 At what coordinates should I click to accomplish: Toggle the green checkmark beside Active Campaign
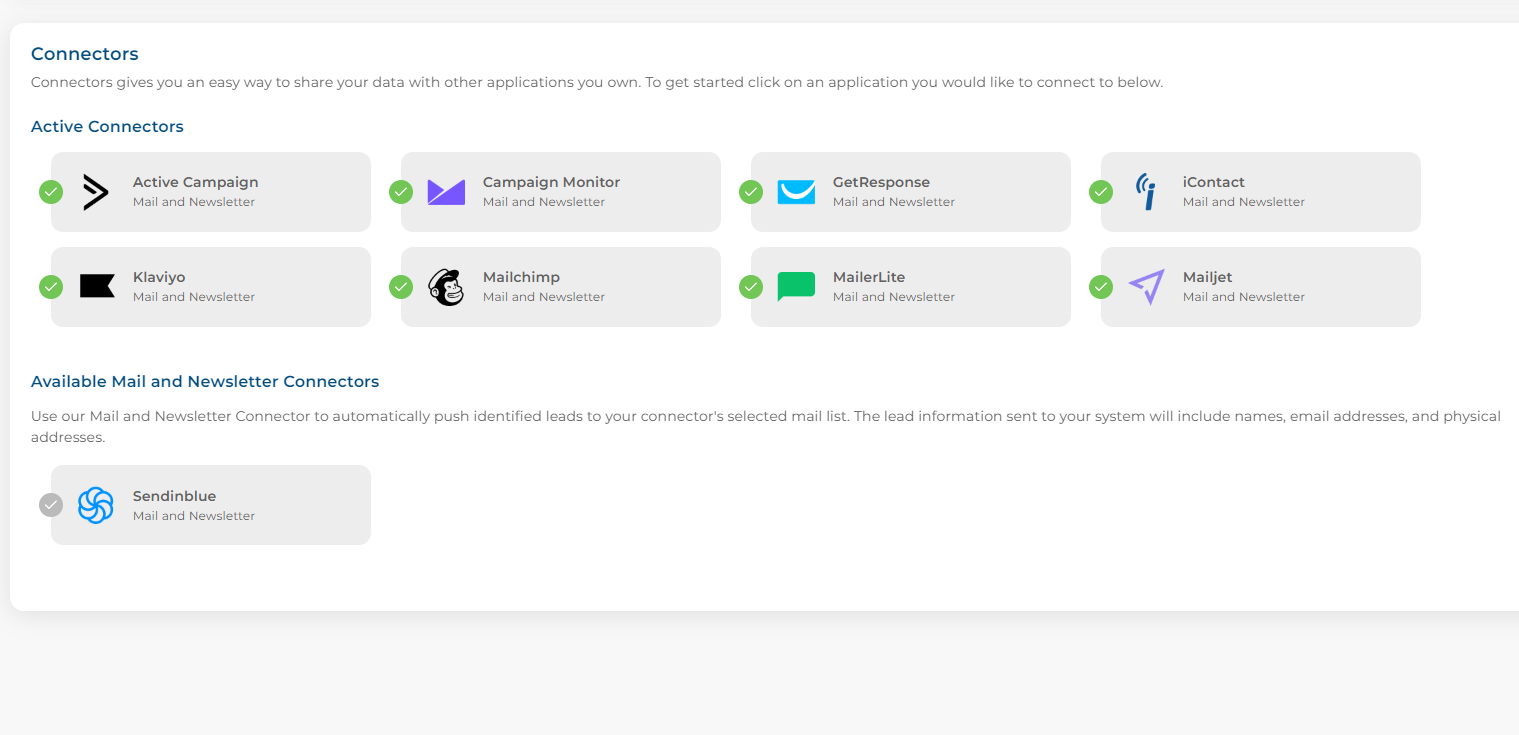[x=51, y=192]
